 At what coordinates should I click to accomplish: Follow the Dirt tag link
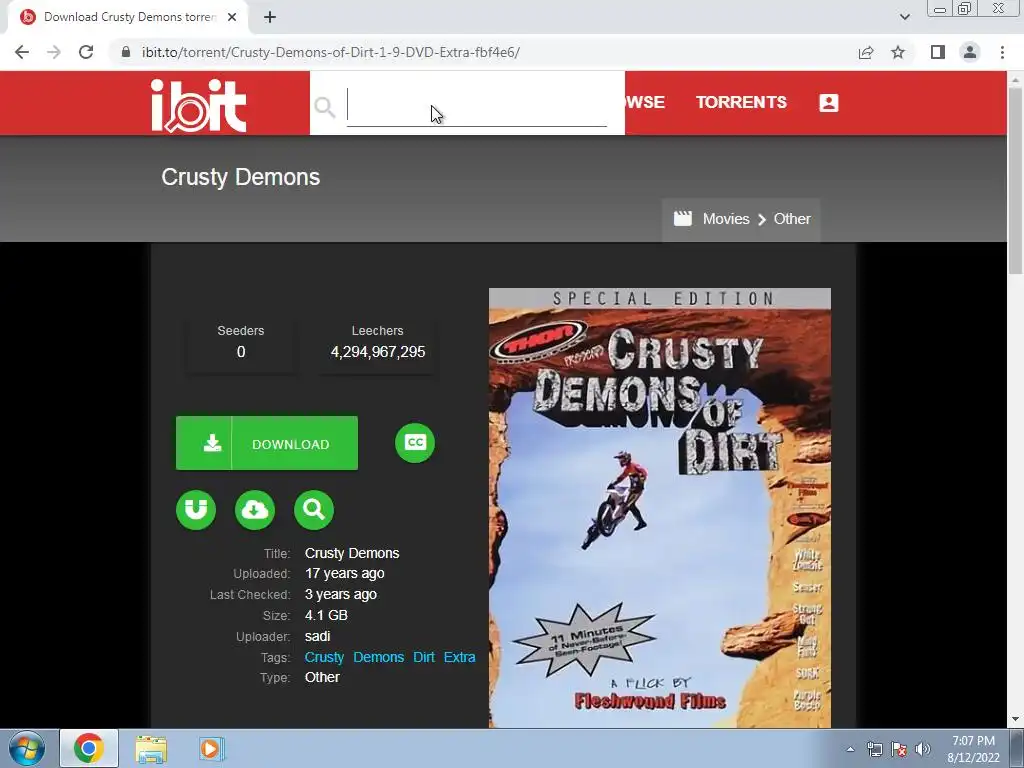click(x=424, y=657)
